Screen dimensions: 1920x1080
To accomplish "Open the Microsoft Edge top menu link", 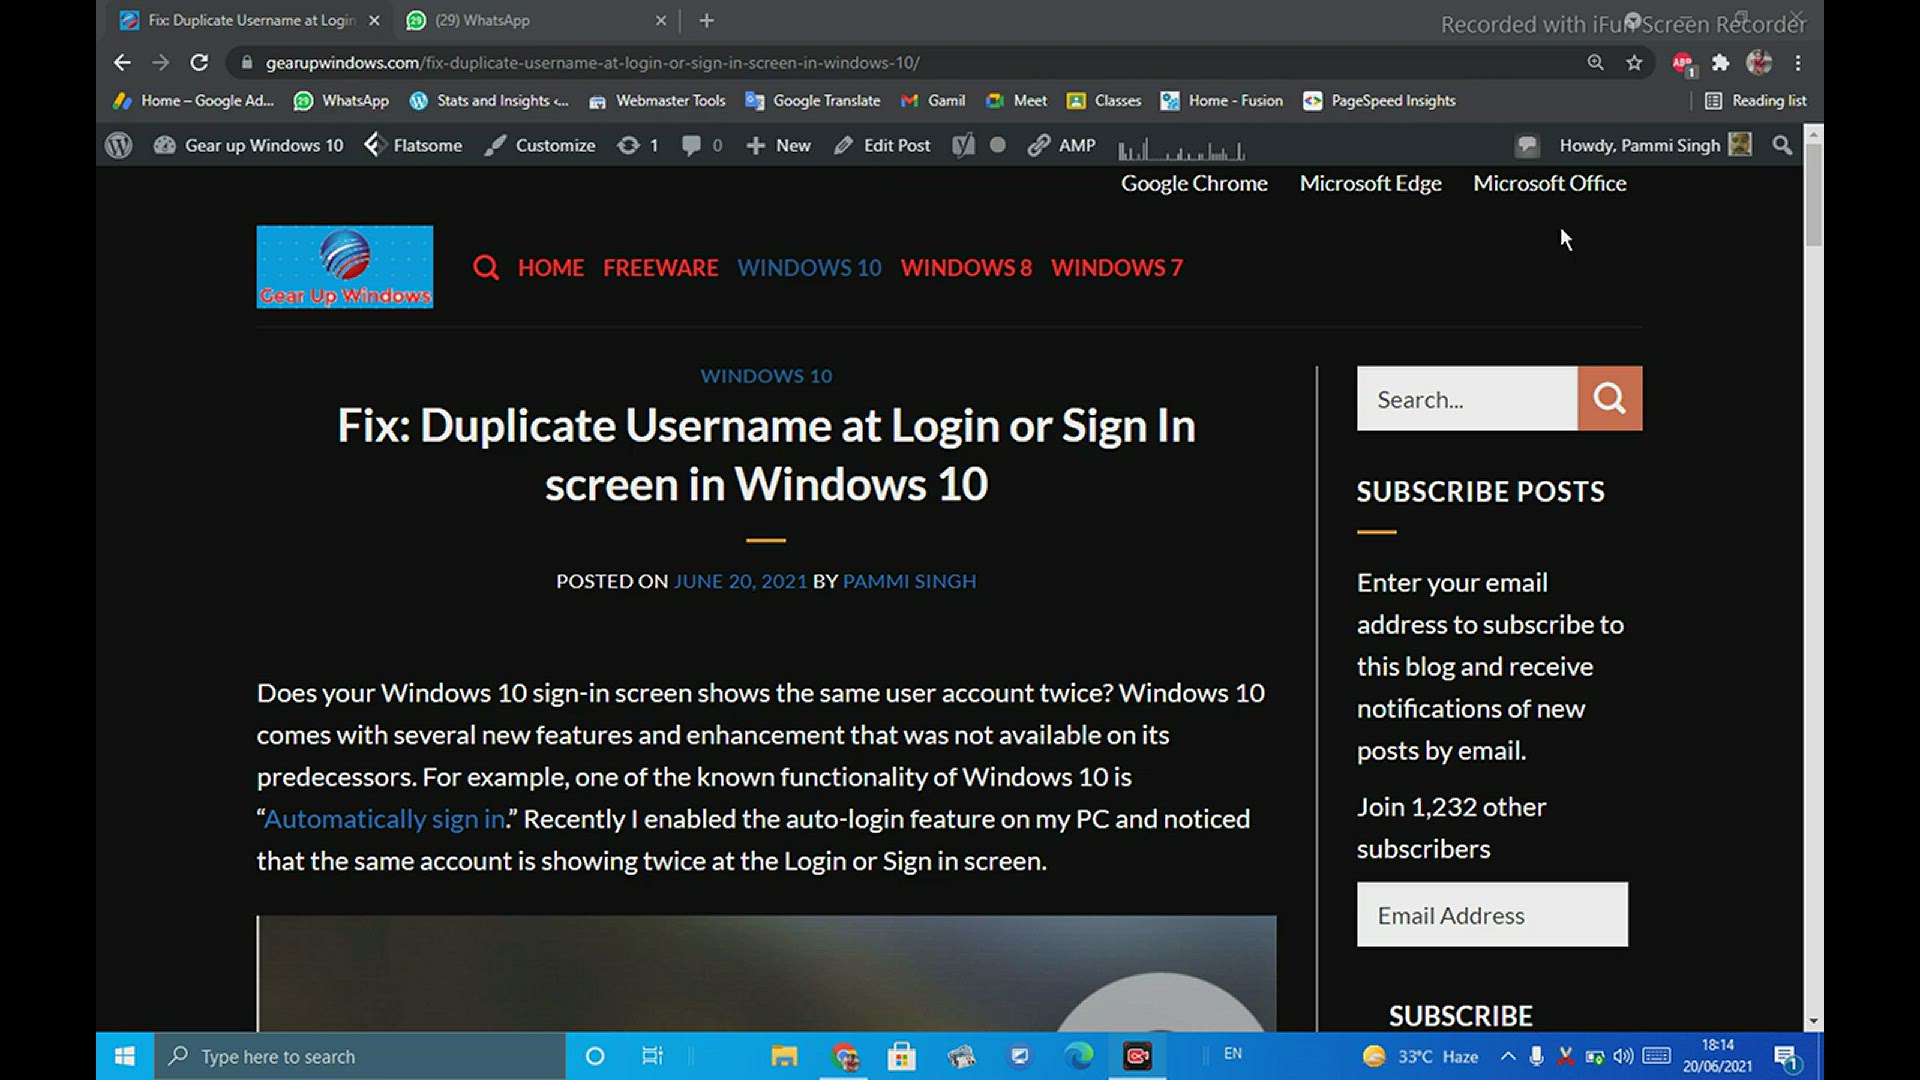I will click(x=1370, y=184).
